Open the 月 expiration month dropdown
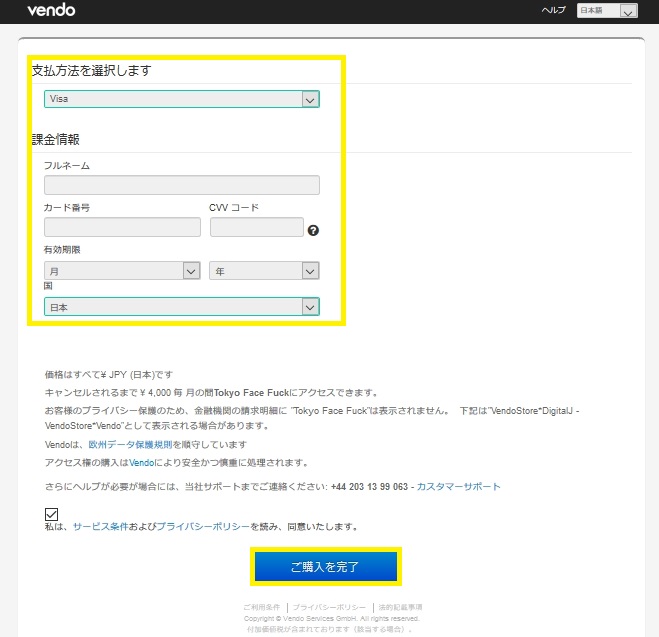Image resolution: width=659 pixels, height=637 pixels. click(x=122, y=271)
